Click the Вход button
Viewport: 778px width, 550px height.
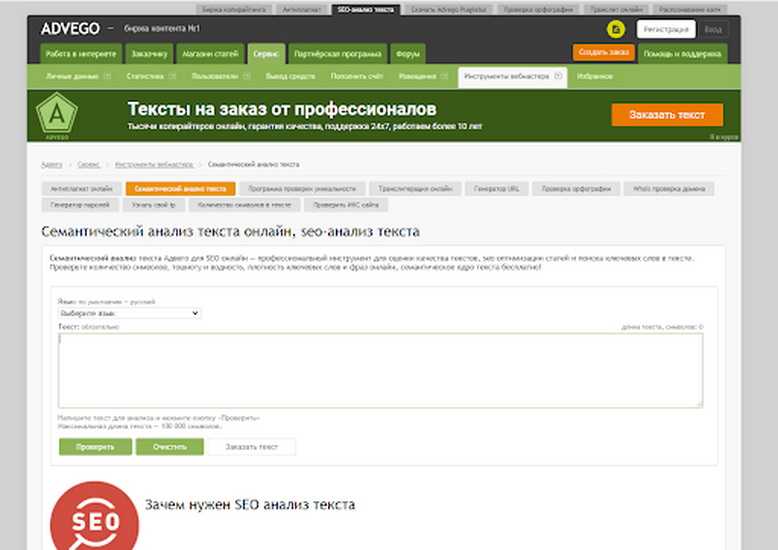713,29
